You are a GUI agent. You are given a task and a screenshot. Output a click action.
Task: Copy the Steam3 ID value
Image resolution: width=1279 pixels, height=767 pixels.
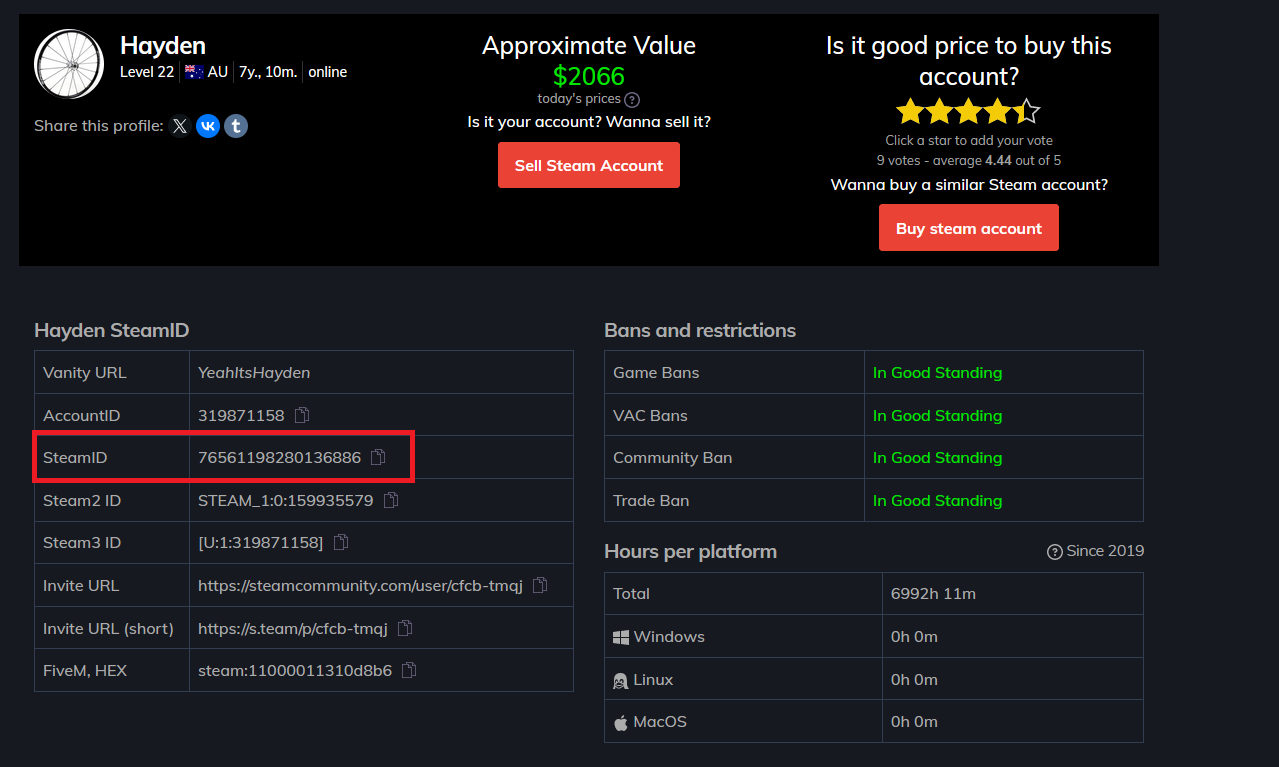(339, 542)
